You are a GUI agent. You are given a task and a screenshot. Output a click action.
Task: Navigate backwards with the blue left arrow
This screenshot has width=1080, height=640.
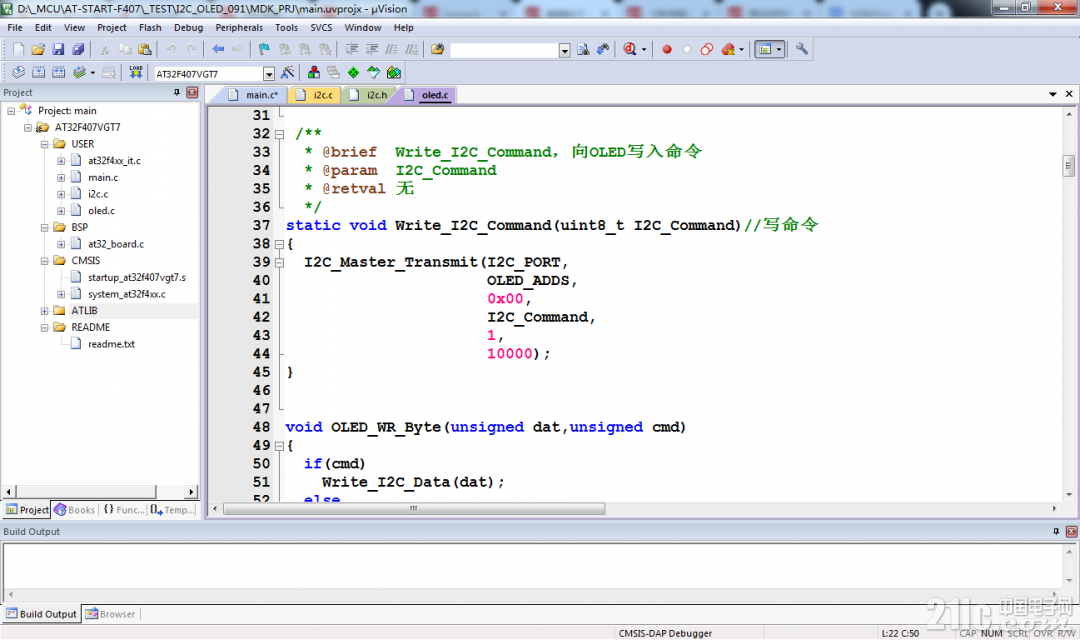pyautogui.click(x=218, y=49)
